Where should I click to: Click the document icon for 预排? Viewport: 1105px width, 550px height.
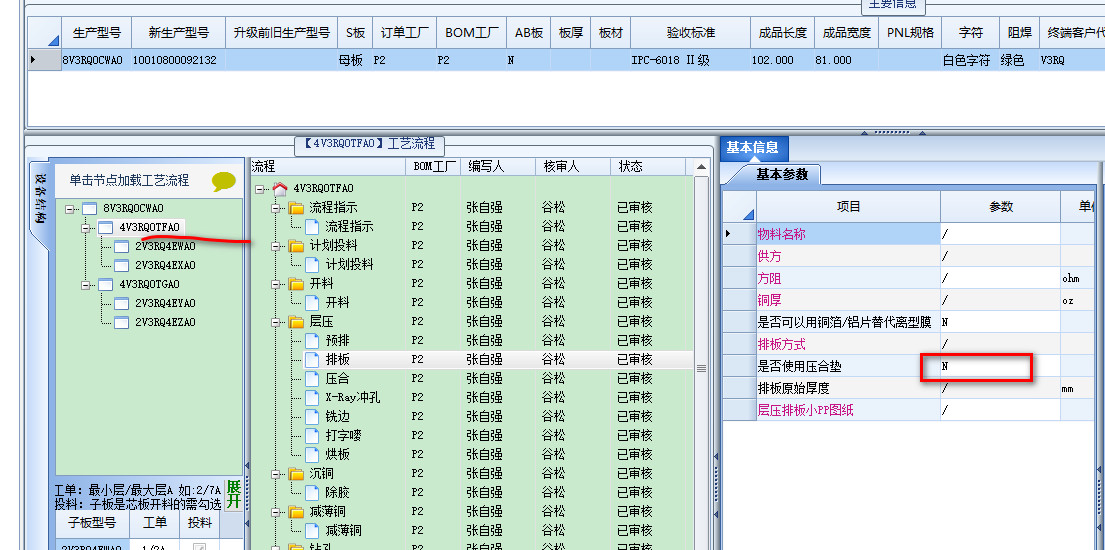click(312, 341)
